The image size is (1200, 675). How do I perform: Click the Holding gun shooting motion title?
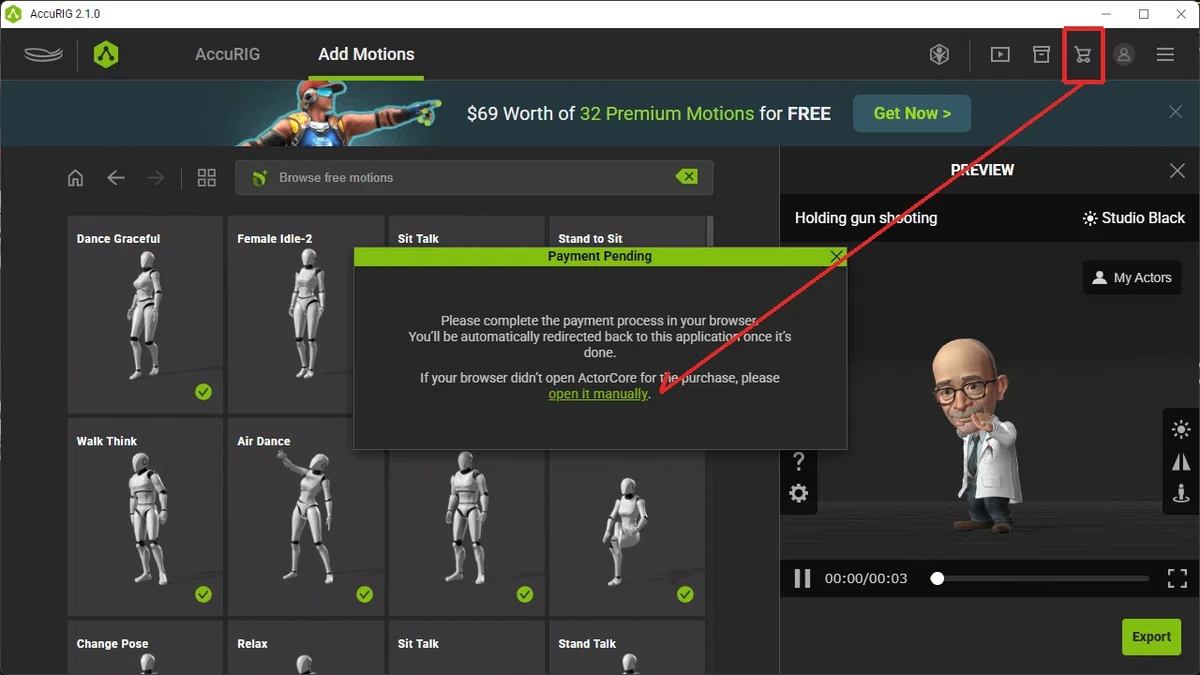coord(866,218)
